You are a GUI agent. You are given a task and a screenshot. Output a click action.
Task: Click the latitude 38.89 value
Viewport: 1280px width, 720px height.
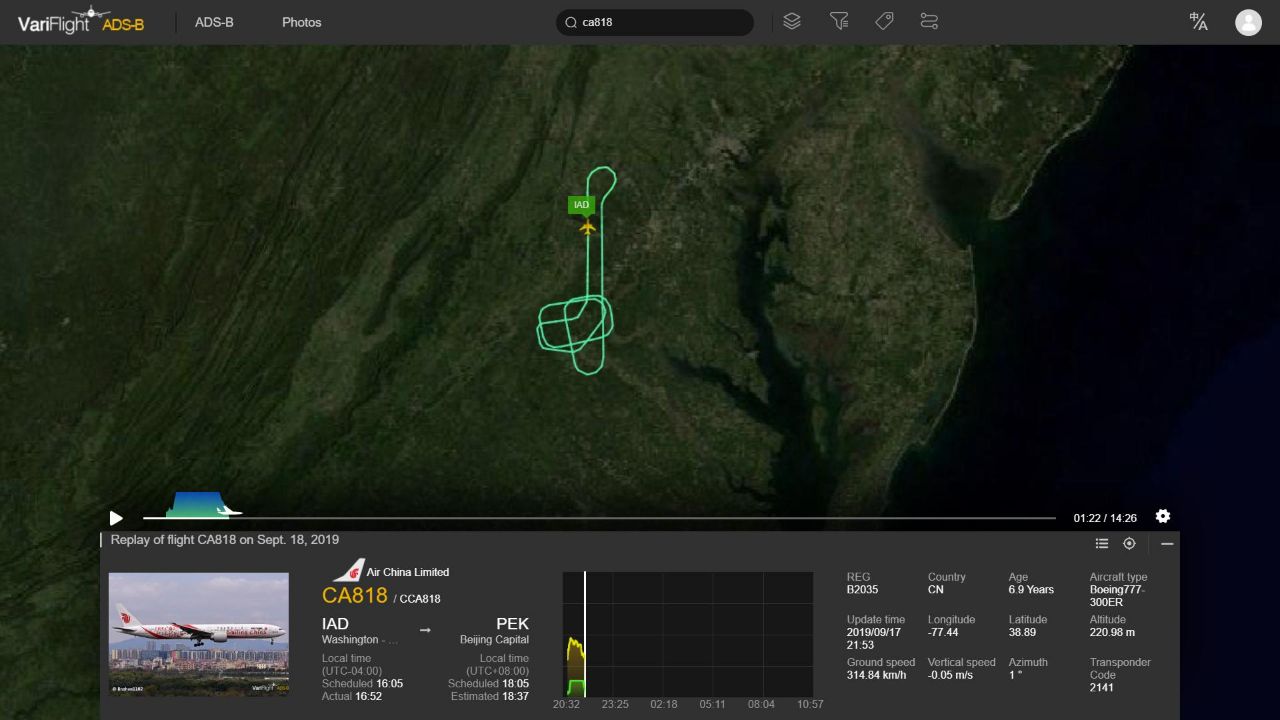tap(1021, 633)
